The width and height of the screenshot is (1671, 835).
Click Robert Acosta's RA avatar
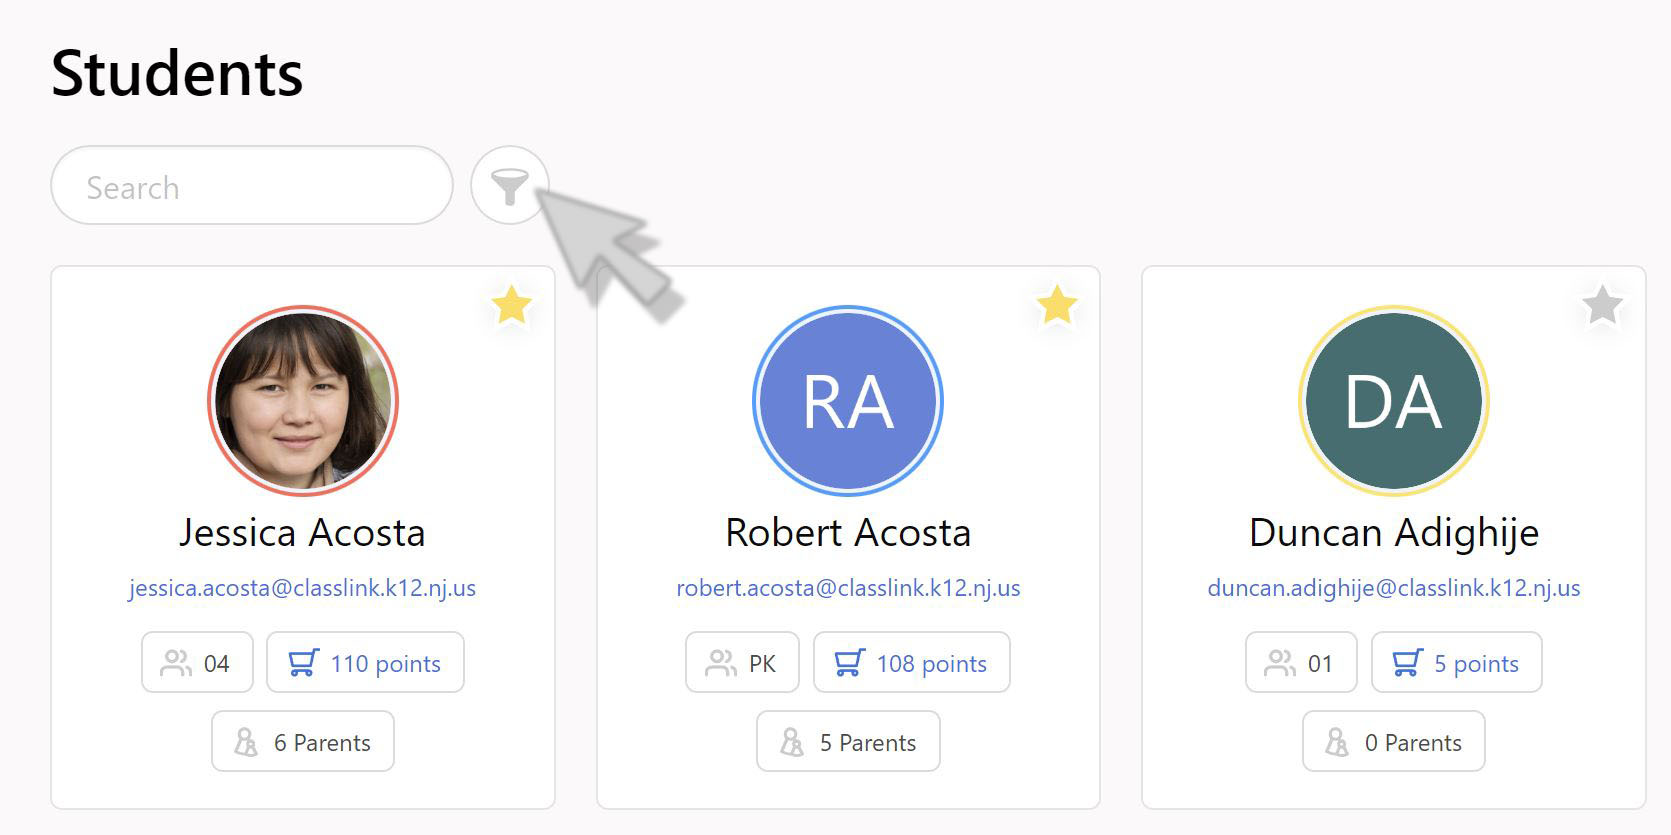coord(848,401)
